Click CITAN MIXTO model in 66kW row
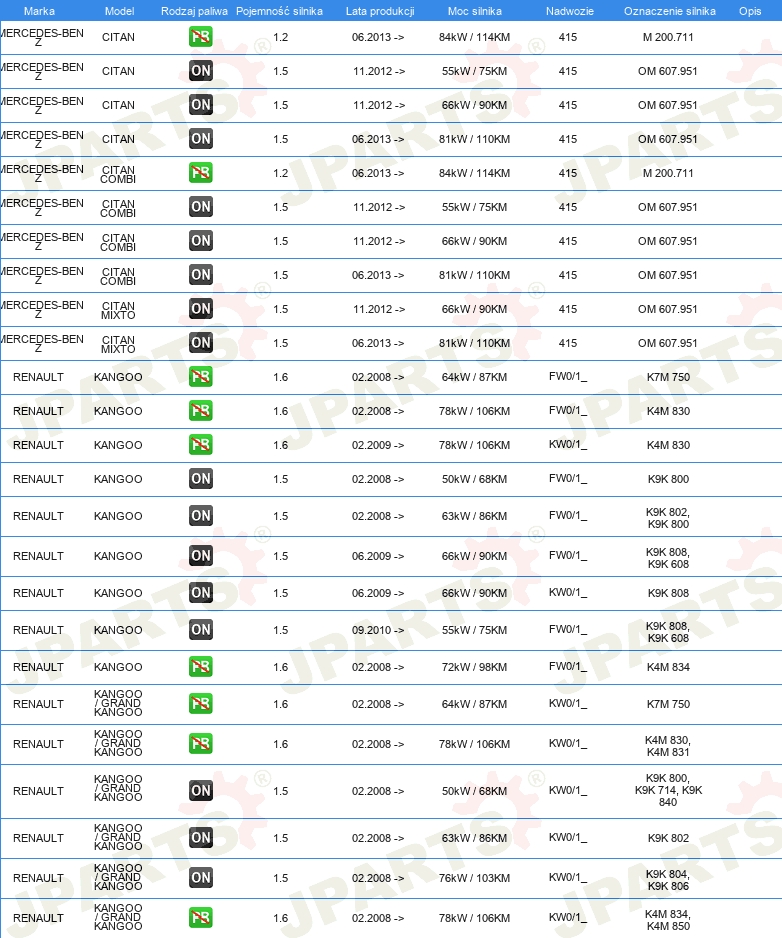Viewport: 782px width, 938px height. click(x=118, y=310)
